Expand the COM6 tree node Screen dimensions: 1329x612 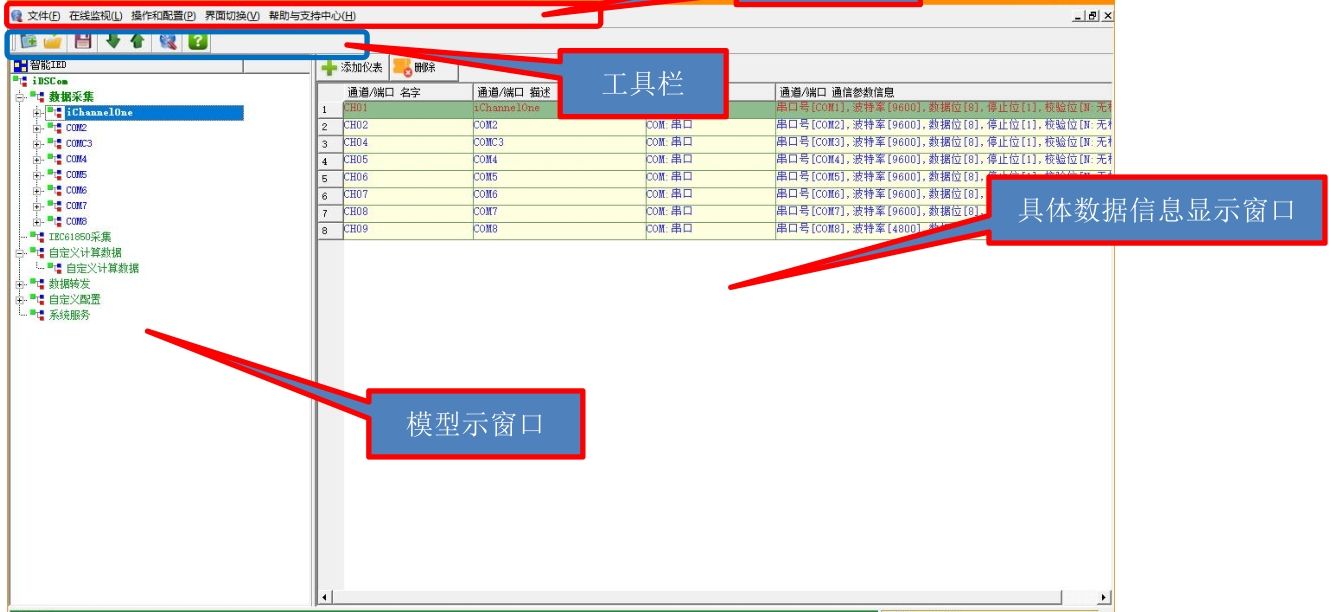[x=37, y=190]
